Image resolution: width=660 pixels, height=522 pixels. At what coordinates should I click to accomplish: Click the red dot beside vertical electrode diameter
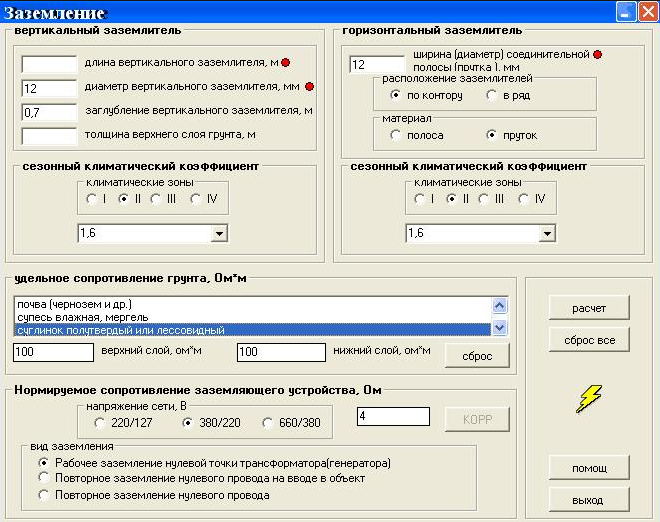click(x=309, y=87)
